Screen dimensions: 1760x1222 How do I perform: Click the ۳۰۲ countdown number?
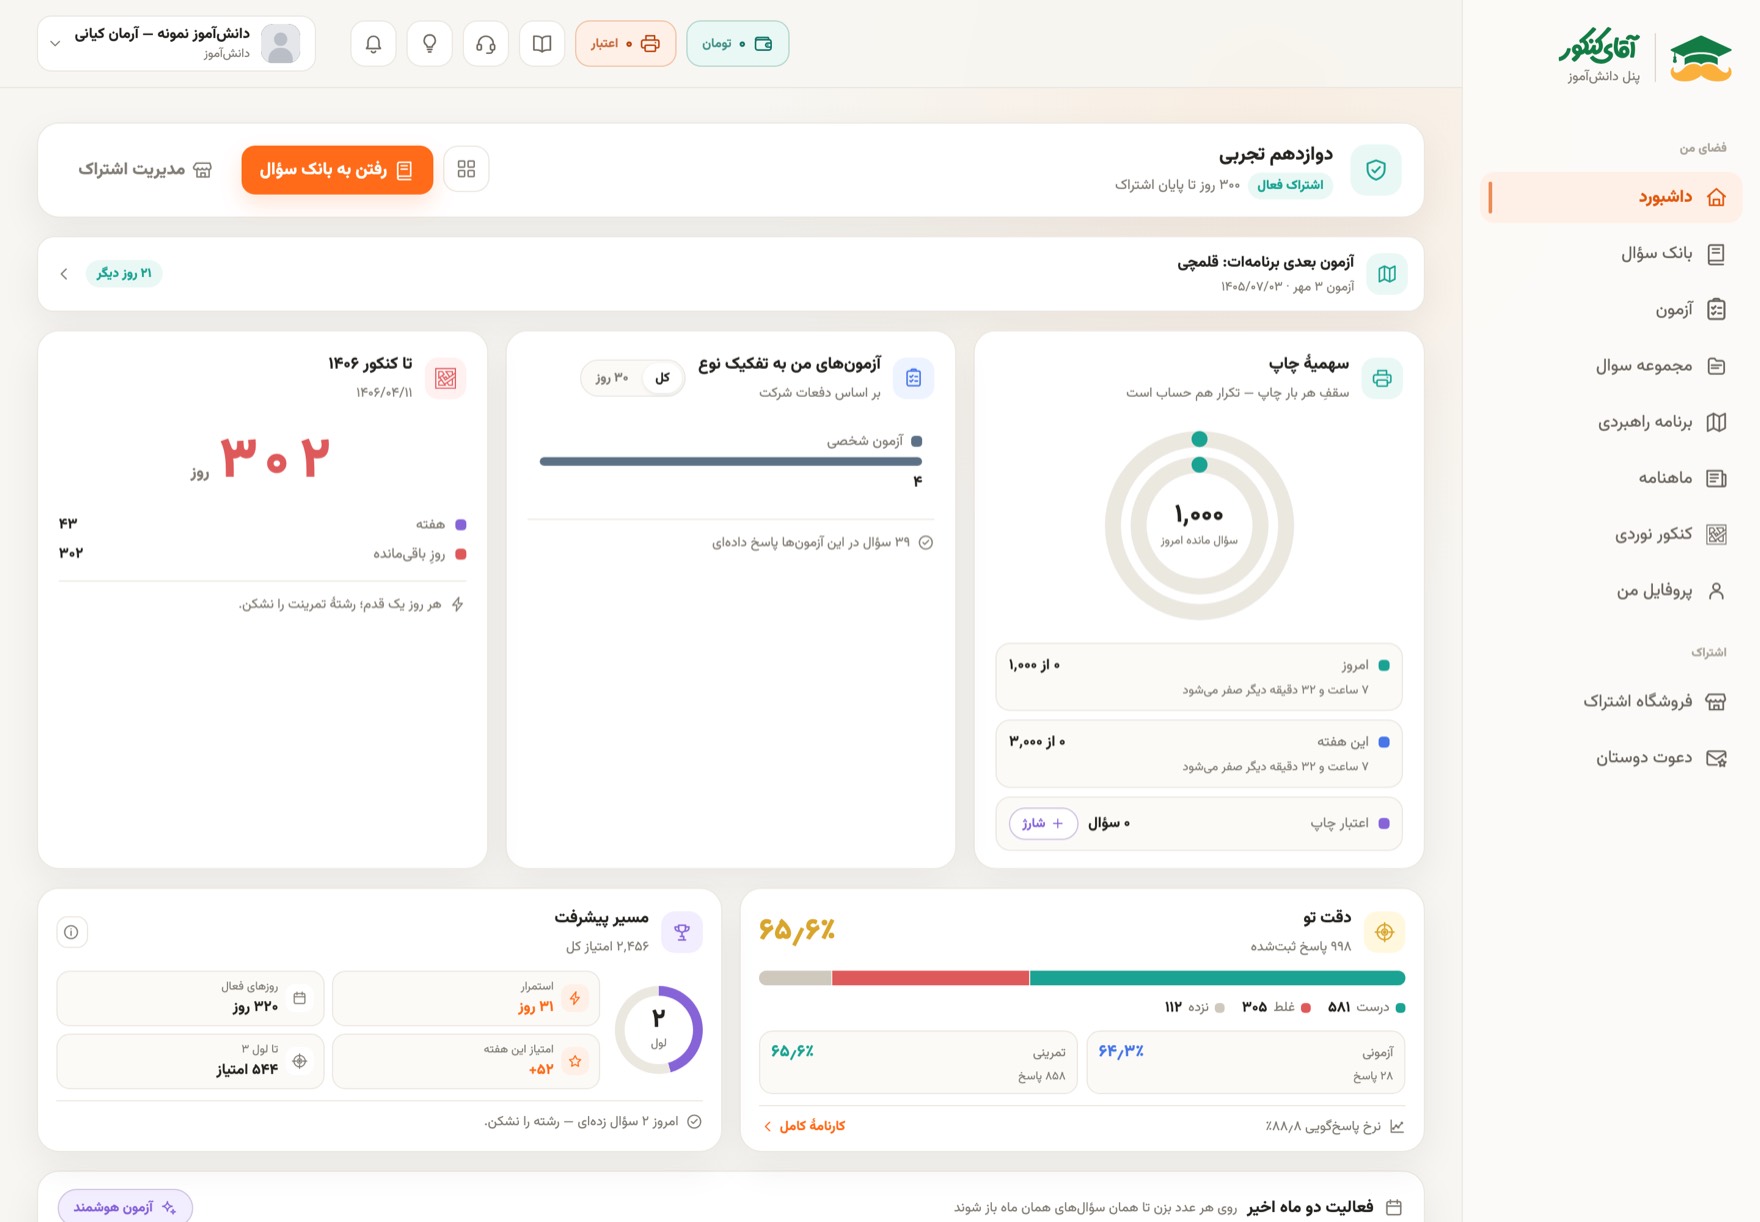pos(275,457)
